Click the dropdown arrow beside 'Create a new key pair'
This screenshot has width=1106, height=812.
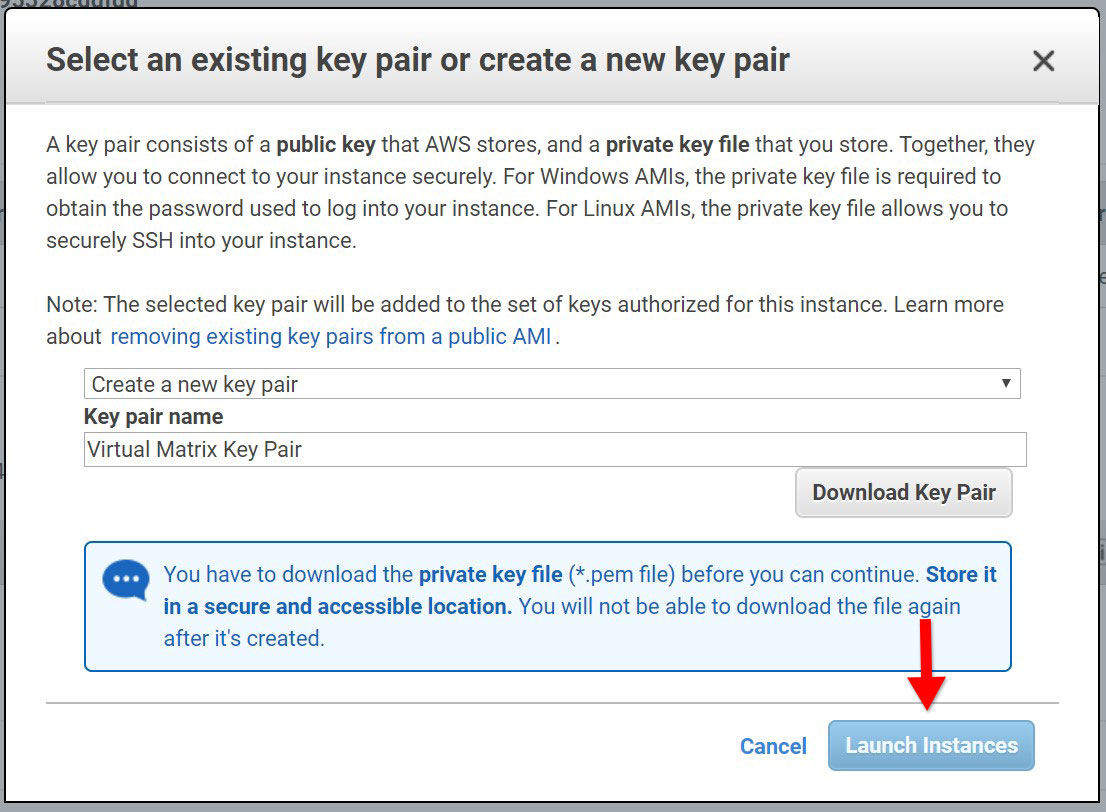[x=1005, y=383]
